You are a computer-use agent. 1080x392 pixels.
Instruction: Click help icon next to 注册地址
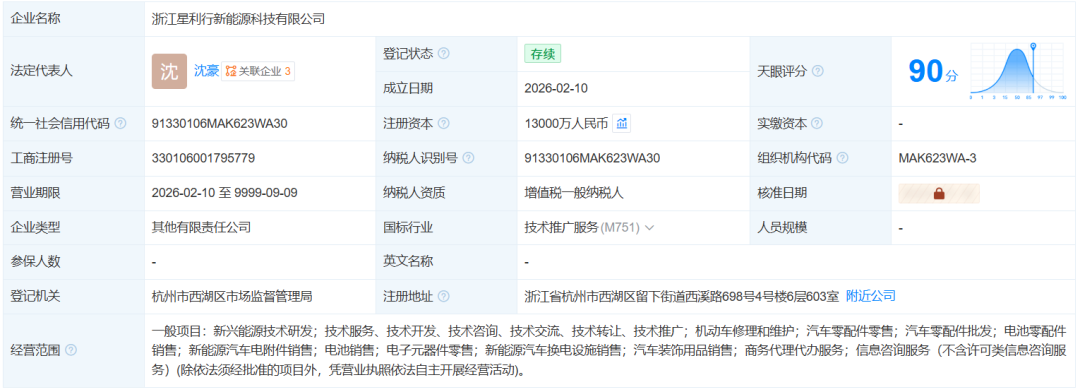444,297
